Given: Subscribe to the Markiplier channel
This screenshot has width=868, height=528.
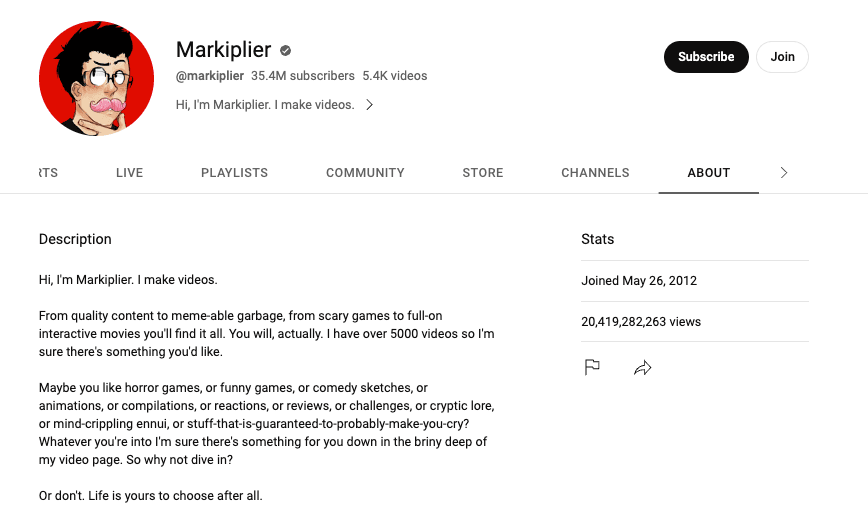Looking at the screenshot, I should coord(706,57).
